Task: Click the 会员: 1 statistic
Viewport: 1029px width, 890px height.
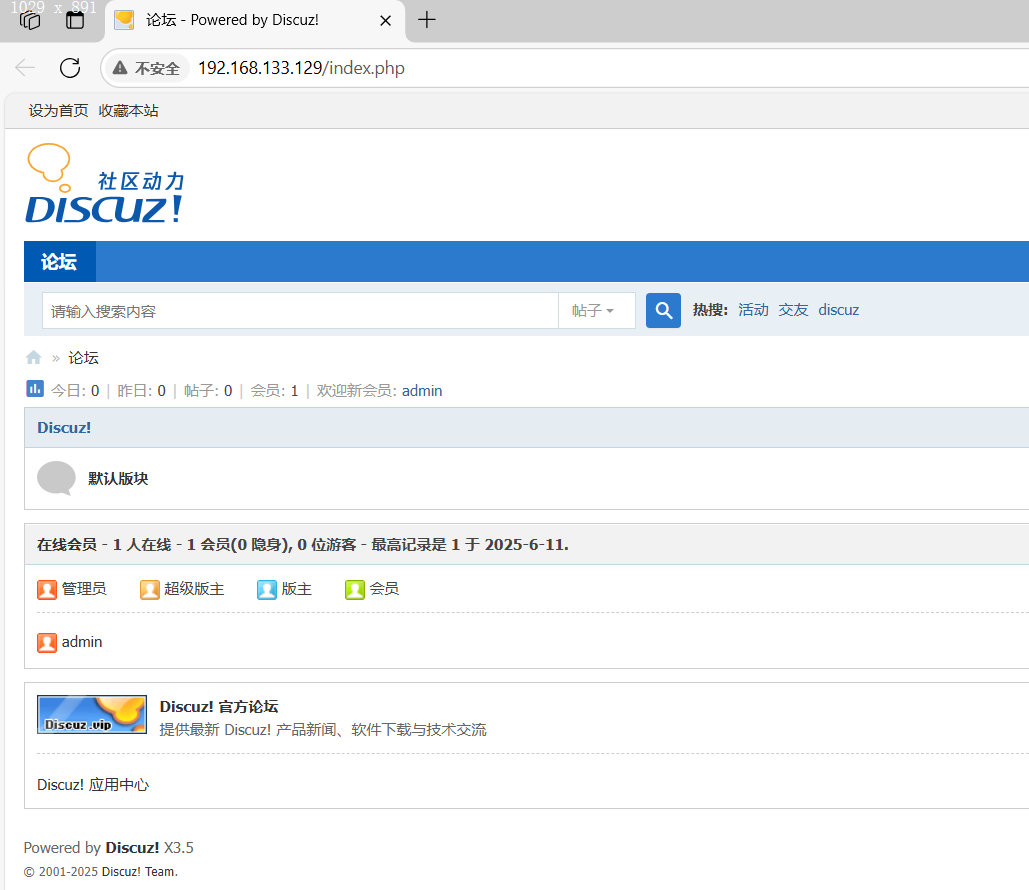Action: point(274,391)
